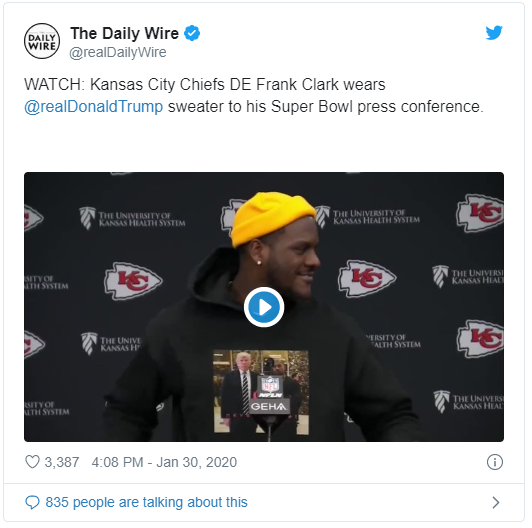This screenshot has height=528, width=532.
Task: Play the embedded video
Action: coord(264,307)
